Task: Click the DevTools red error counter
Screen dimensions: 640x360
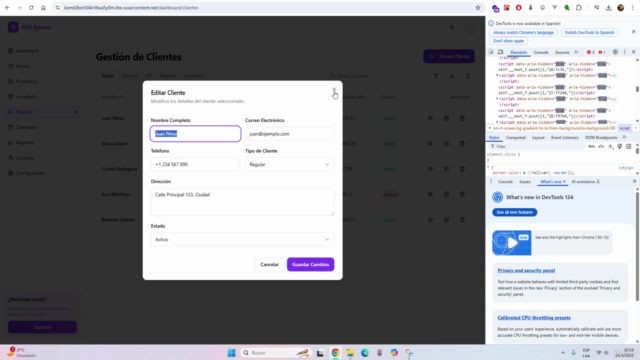Action: point(590,52)
